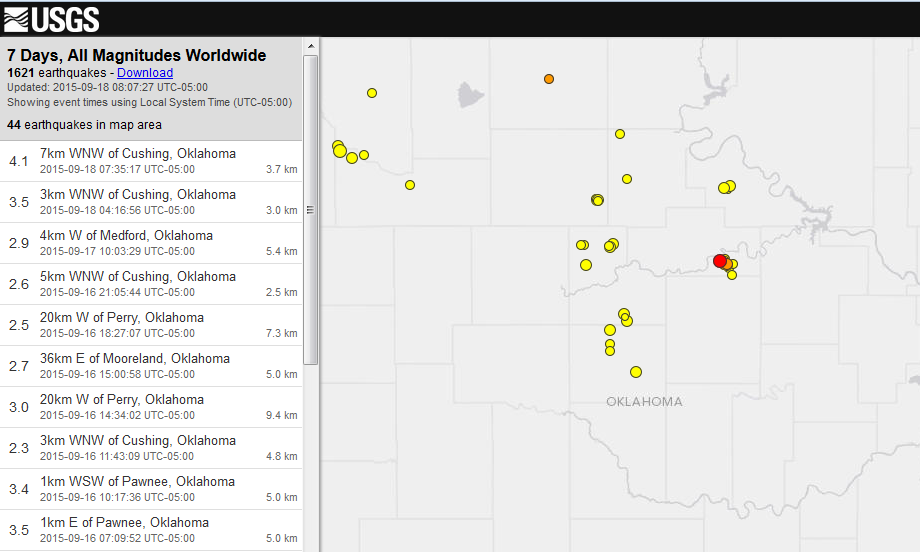Click the yellow marker nearest the OKLAHOMA label

coord(636,372)
